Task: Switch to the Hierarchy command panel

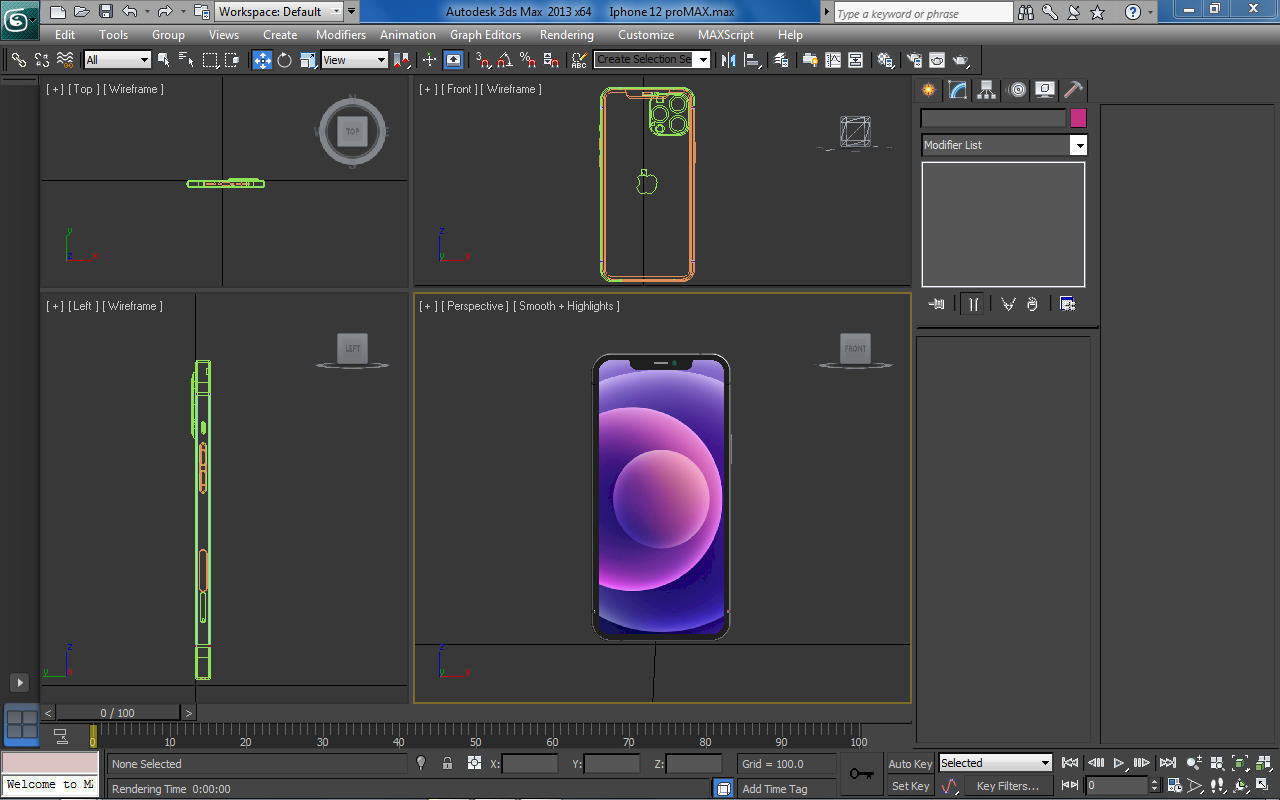Action: (x=987, y=90)
